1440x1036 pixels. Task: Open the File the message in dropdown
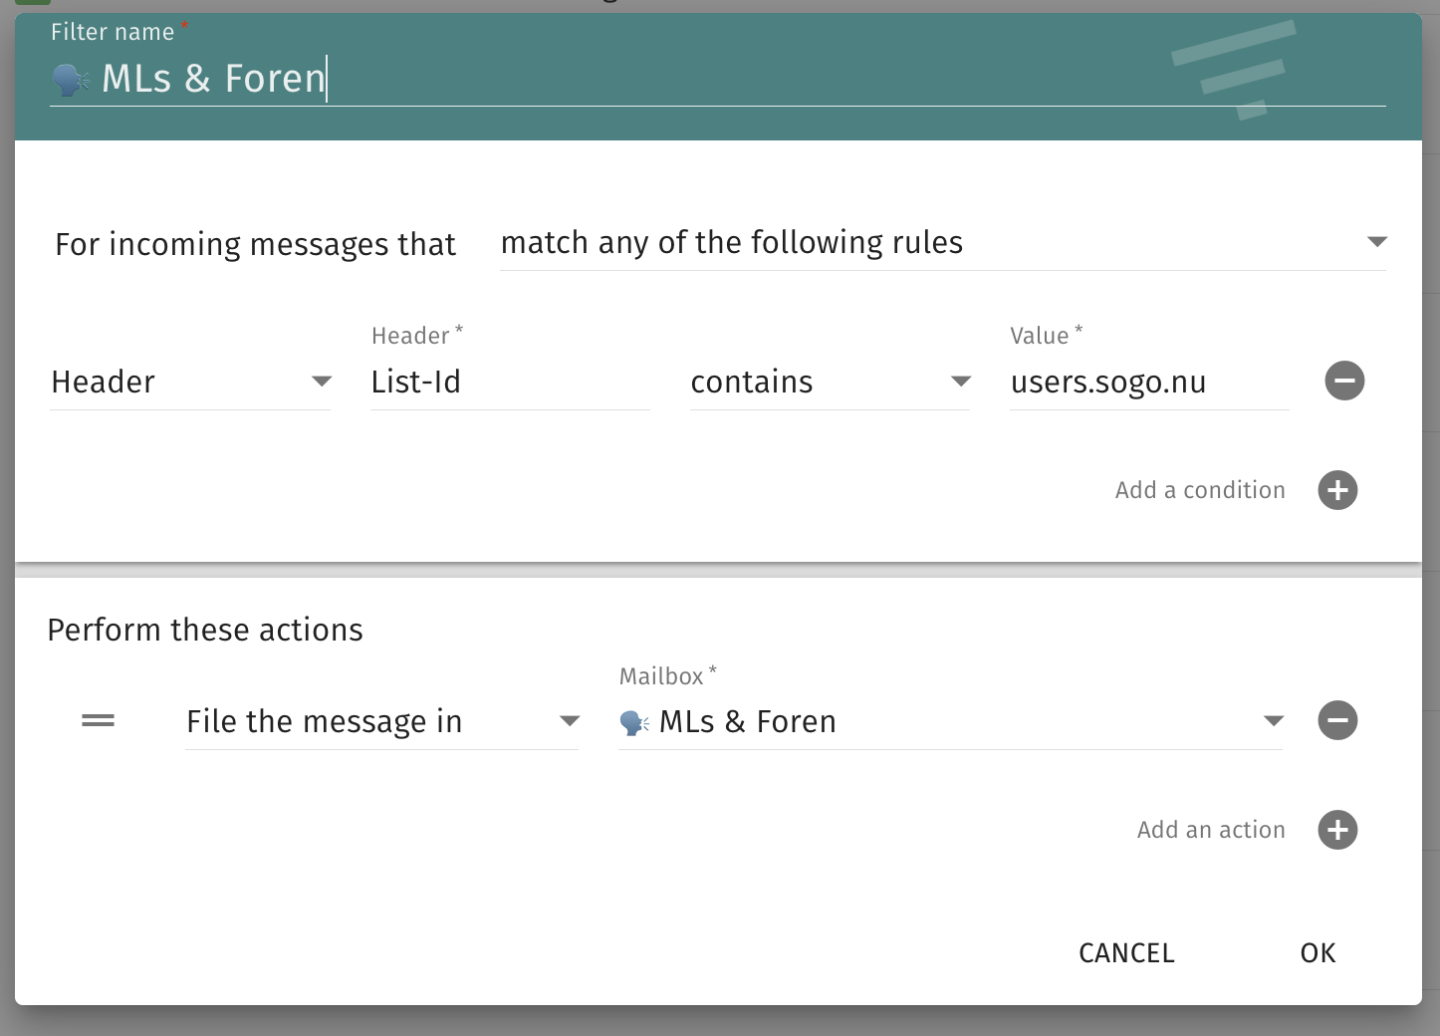click(382, 722)
